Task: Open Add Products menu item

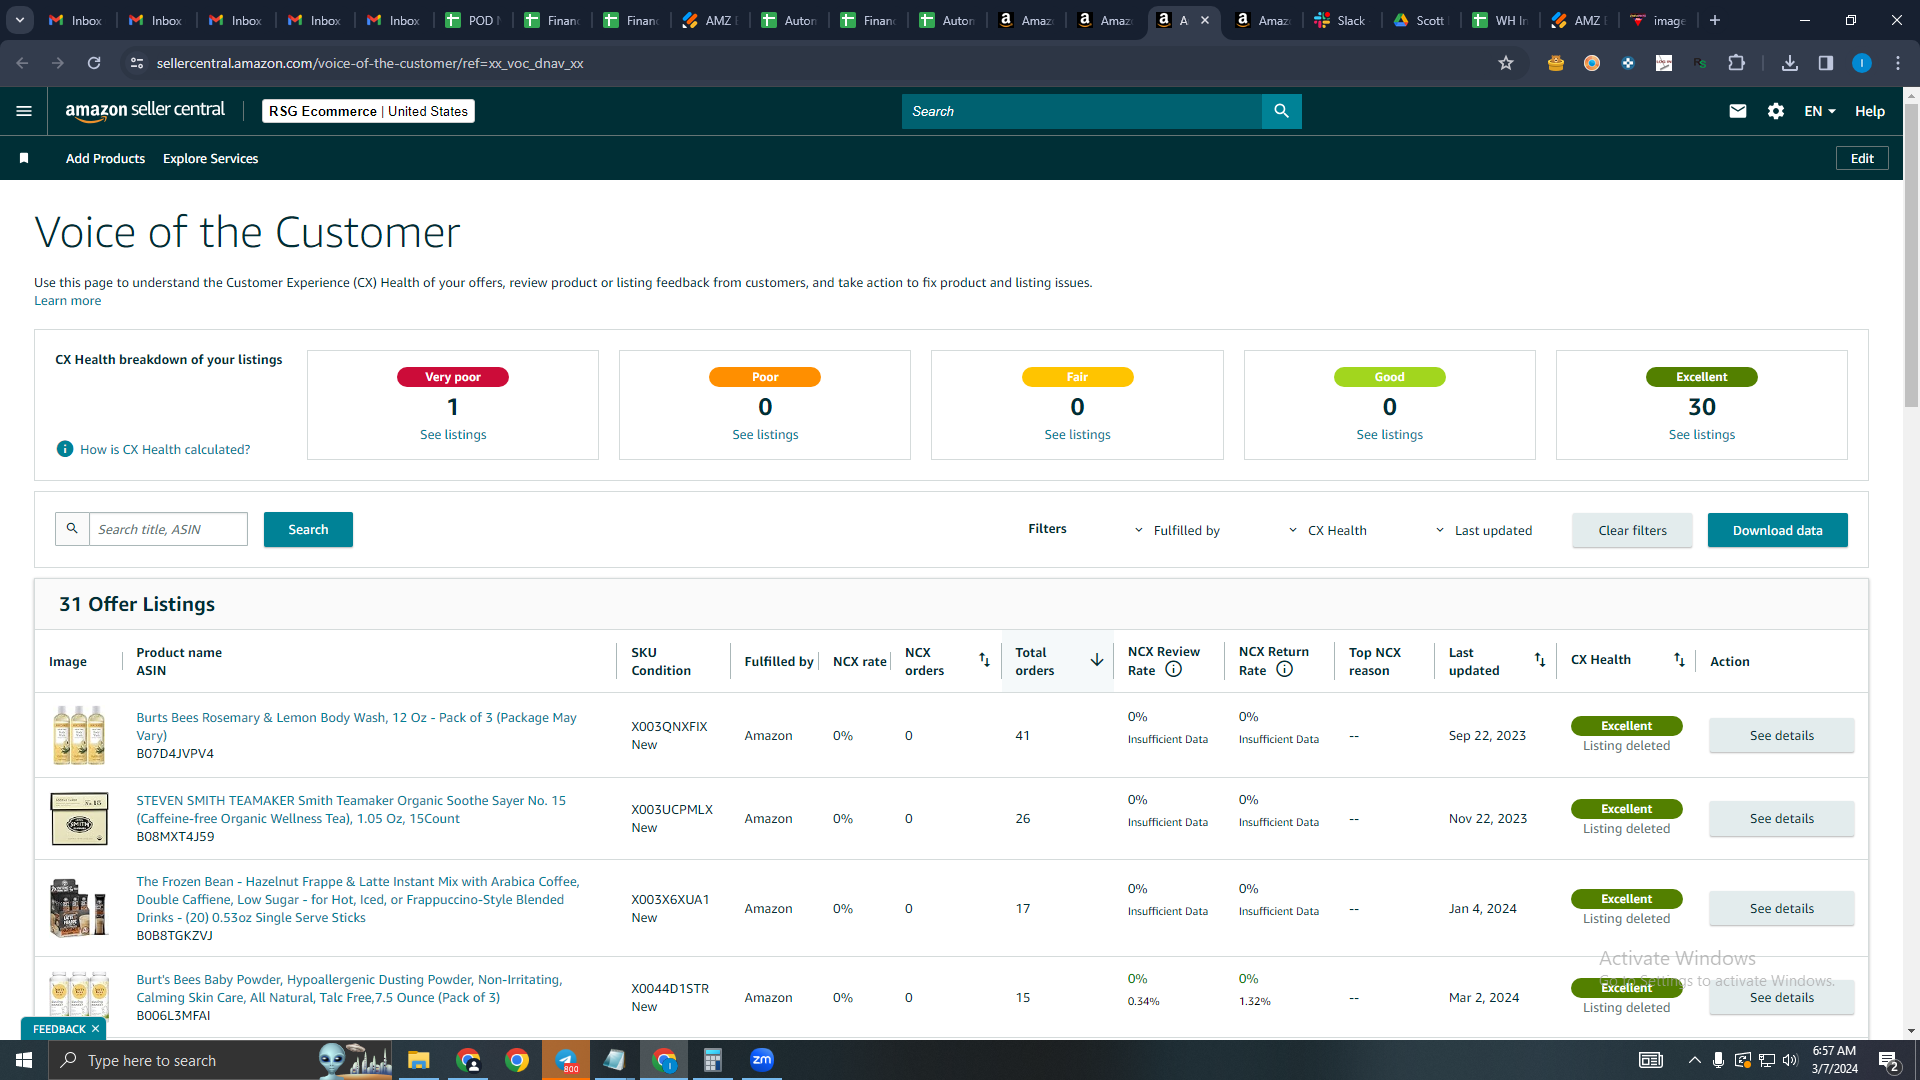Action: [x=105, y=158]
